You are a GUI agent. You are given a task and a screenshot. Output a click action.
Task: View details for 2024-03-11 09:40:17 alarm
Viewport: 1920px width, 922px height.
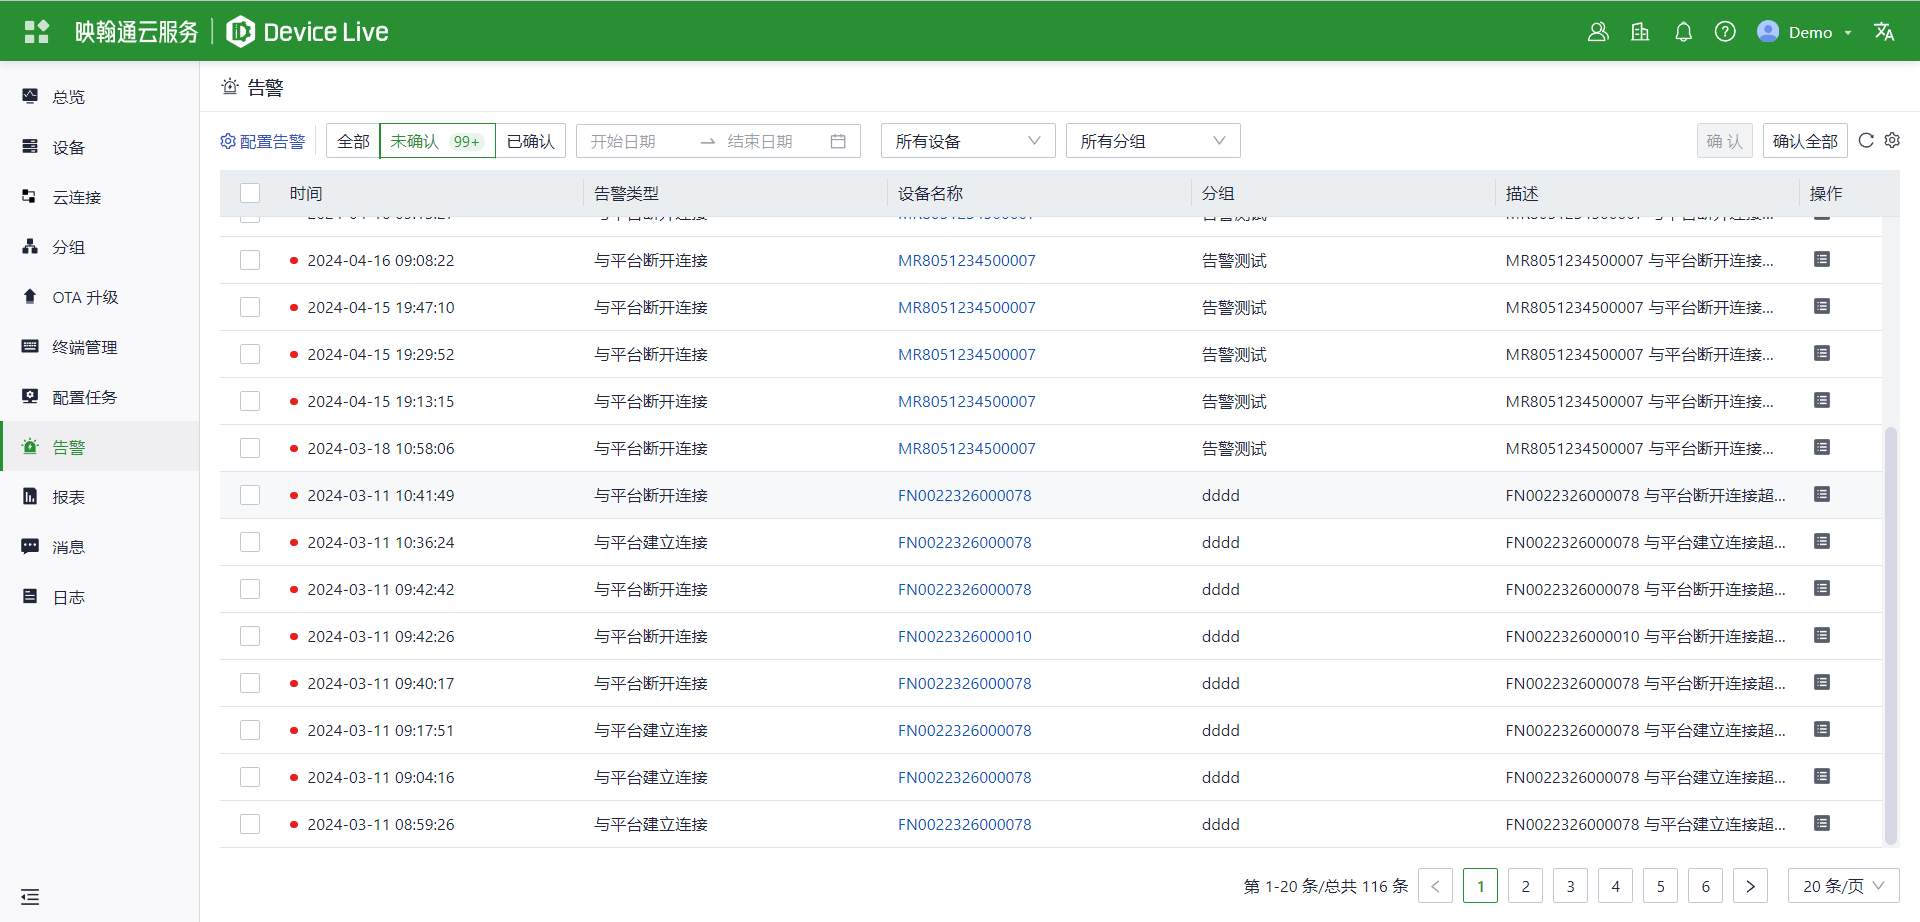pos(1822,682)
